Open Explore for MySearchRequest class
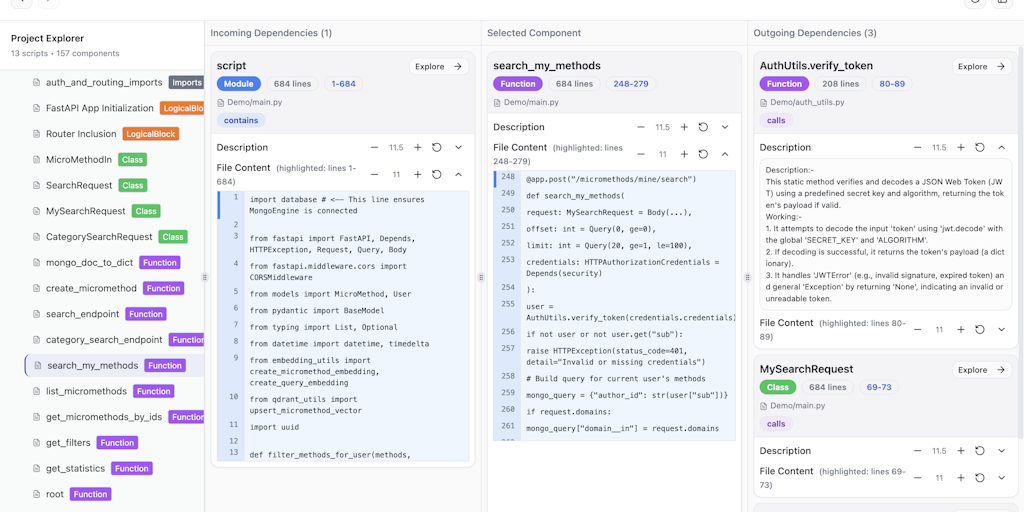This screenshot has width=1024, height=512. (982, 370)
